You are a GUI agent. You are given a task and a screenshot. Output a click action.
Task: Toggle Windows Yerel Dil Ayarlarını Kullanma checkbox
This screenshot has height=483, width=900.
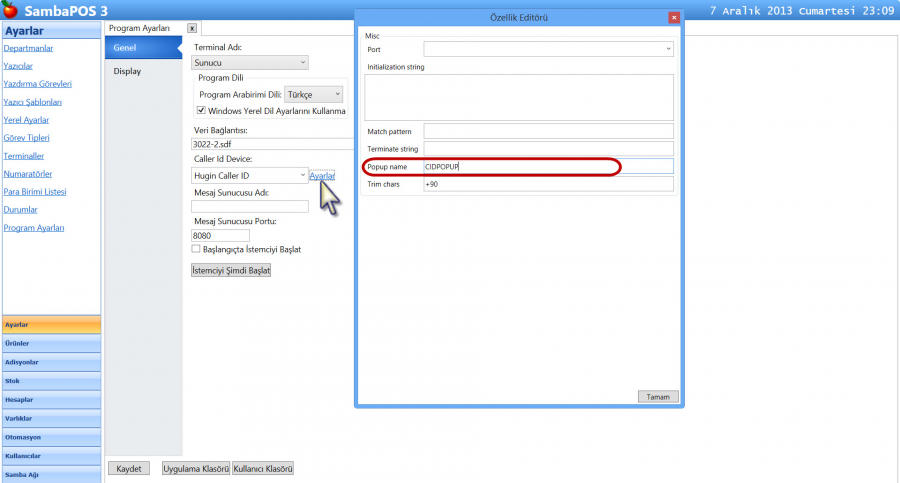[201, 111]
